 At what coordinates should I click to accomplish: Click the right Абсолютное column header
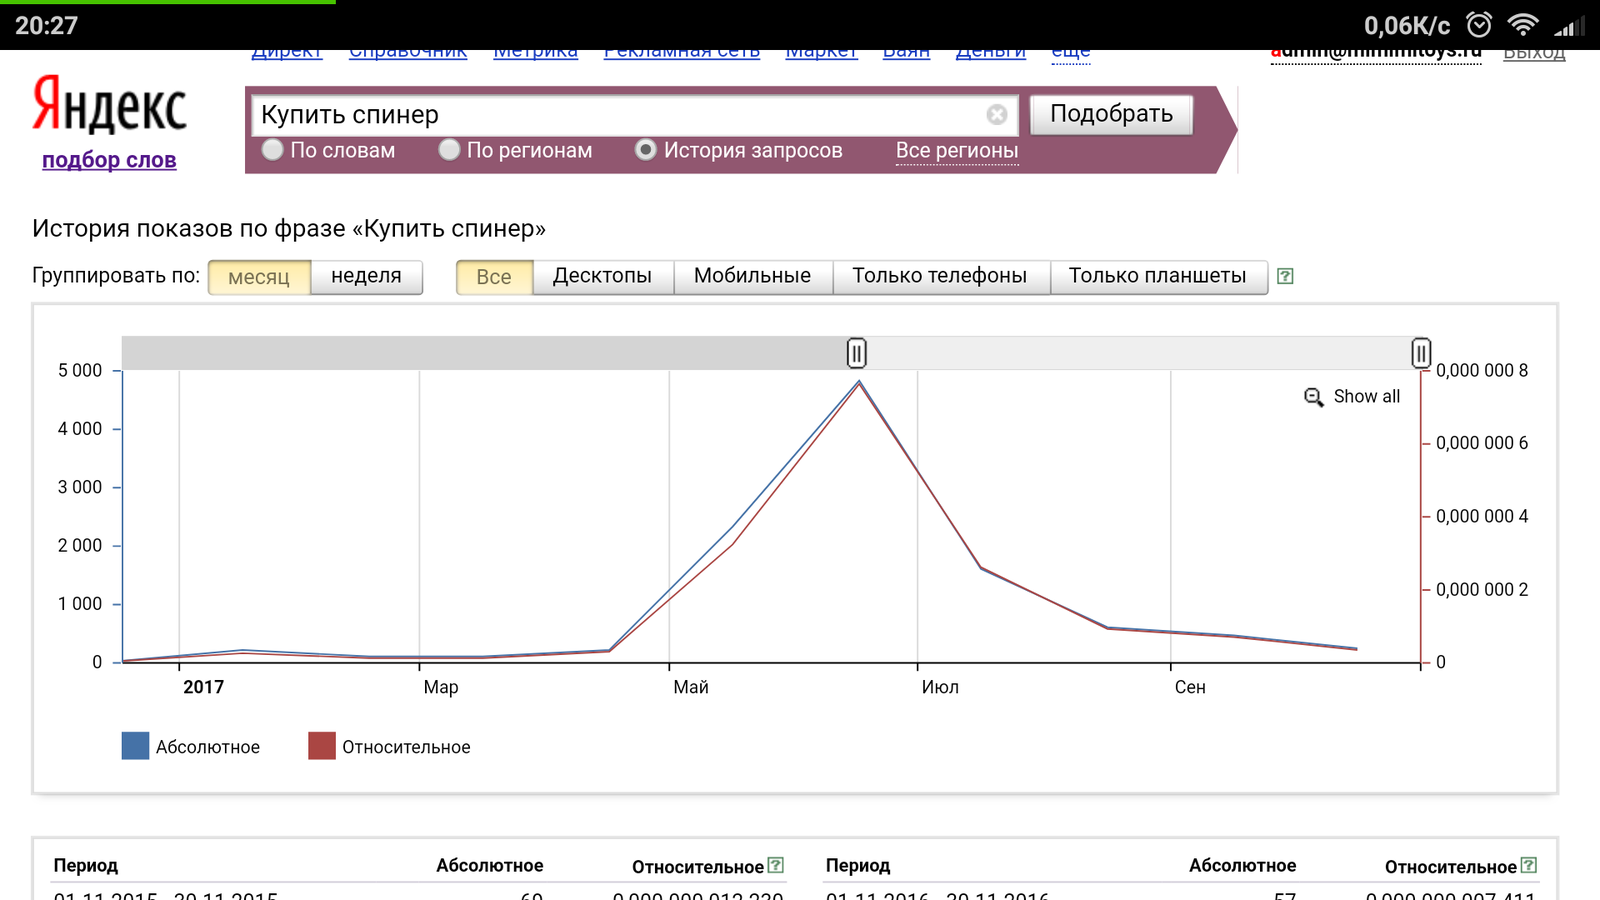1243,866
